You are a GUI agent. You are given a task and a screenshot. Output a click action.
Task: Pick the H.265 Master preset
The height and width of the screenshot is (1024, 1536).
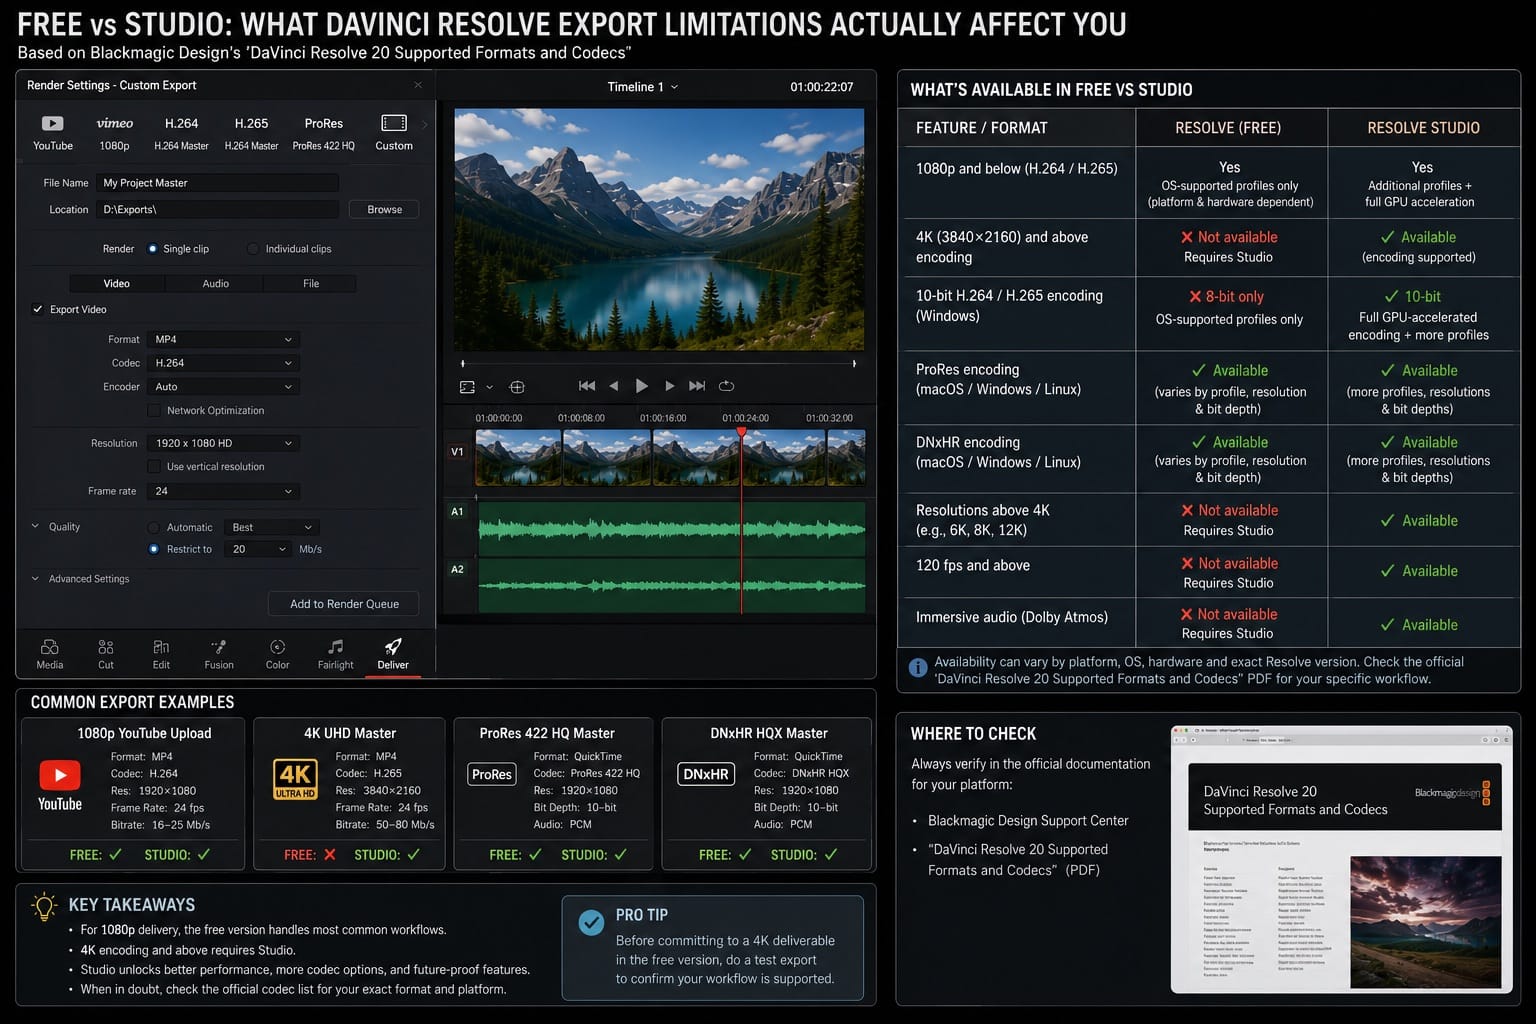point(251,132)
